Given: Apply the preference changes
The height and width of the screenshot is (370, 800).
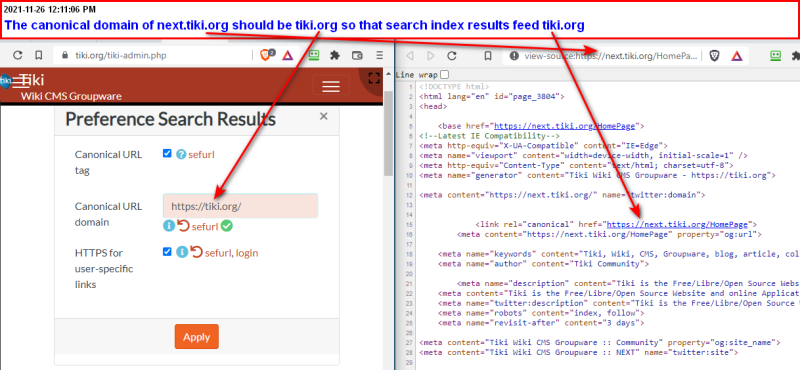Looking at the screenshot, I should click(196, 336).
